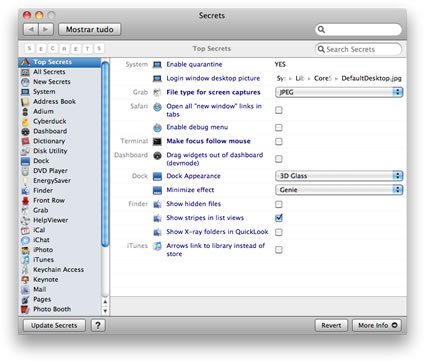Open help with the question mark button
Image resolution: width=425 pixels, height=361 pixels.
tap(98, 325)
